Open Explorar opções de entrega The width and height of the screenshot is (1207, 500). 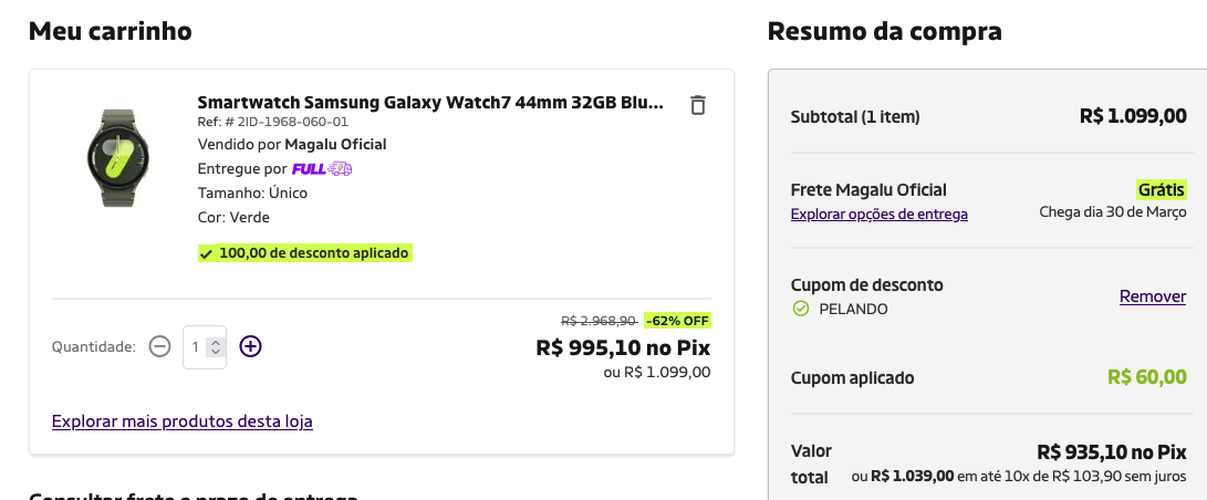(879, 213)
